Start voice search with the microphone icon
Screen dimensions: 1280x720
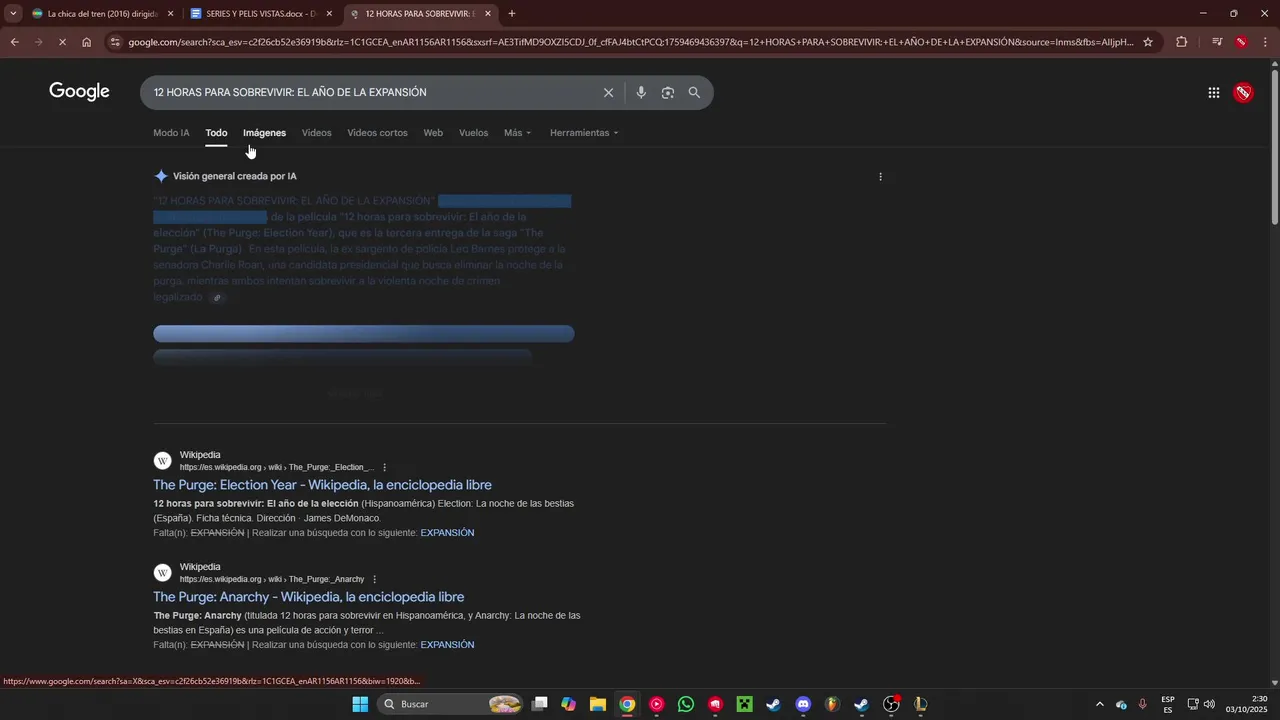(x=641, y=92)
